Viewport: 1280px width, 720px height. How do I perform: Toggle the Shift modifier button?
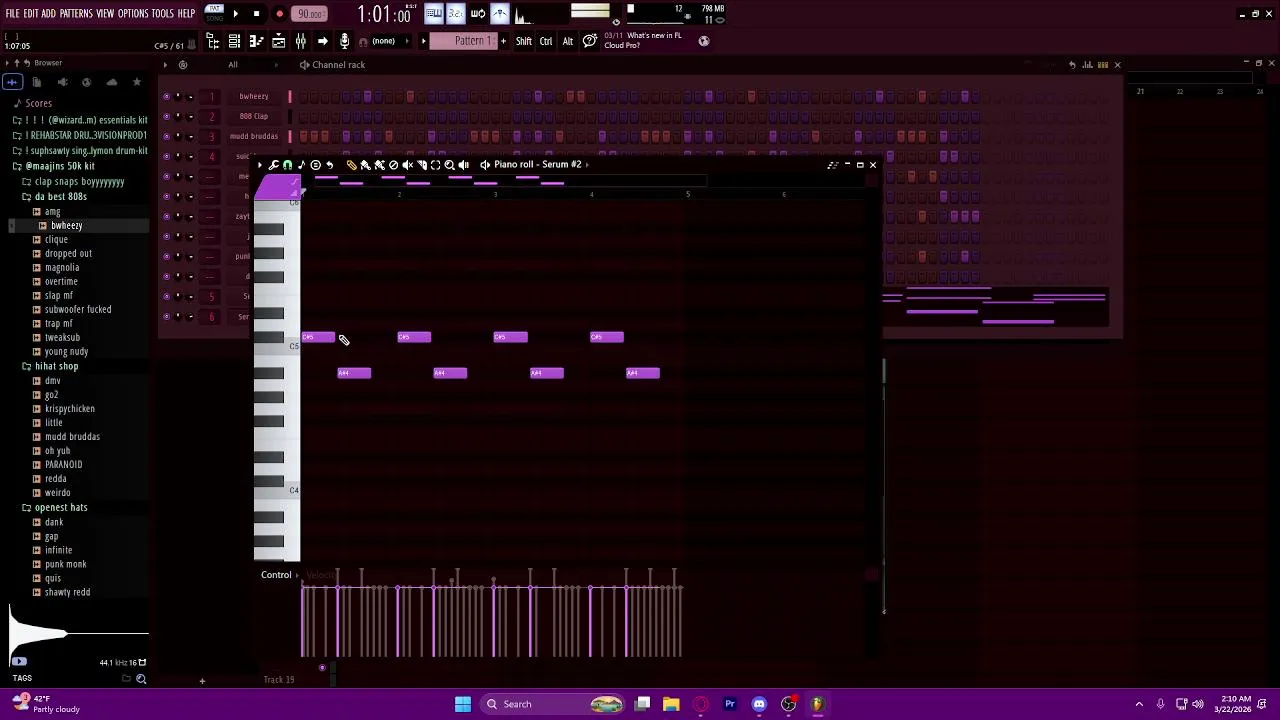tap(524, 41)
